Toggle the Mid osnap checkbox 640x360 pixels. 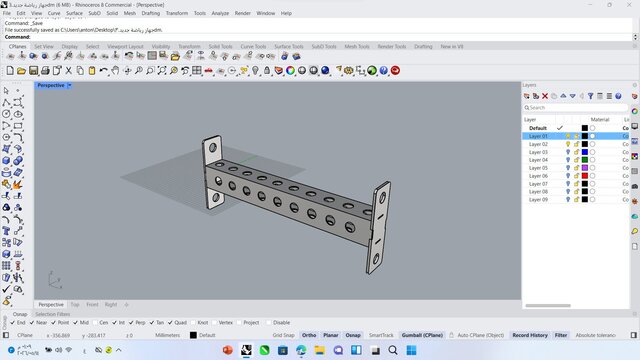tap(76, 322)
